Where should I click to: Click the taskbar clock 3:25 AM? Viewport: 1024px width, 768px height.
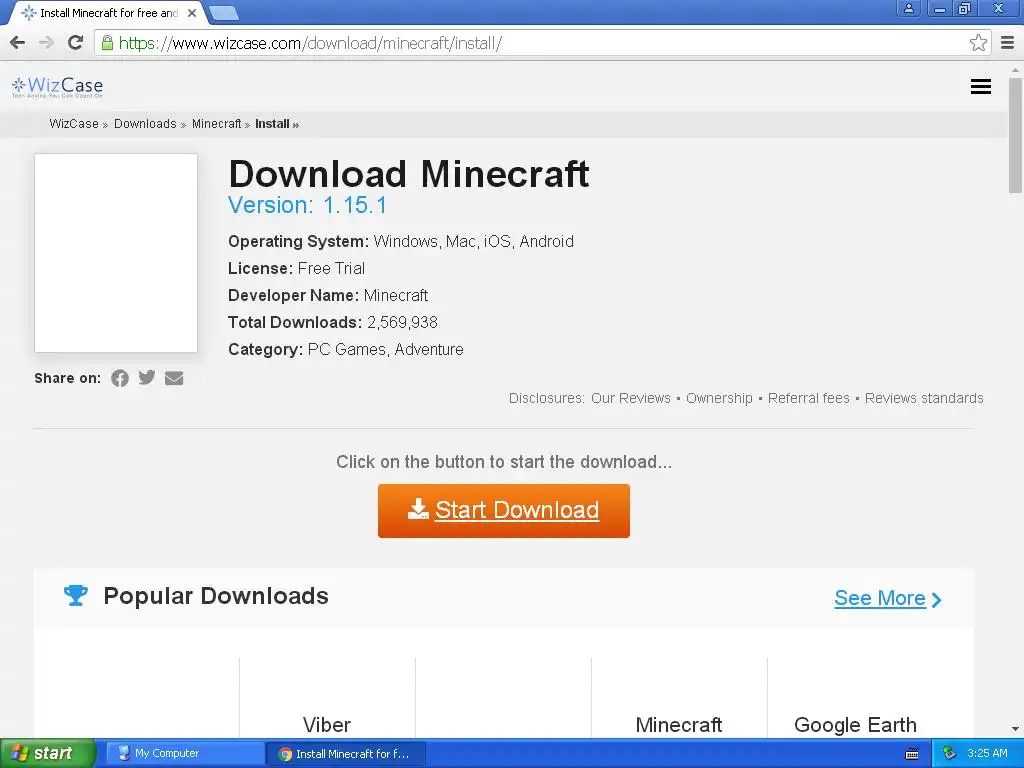(987, 754)
